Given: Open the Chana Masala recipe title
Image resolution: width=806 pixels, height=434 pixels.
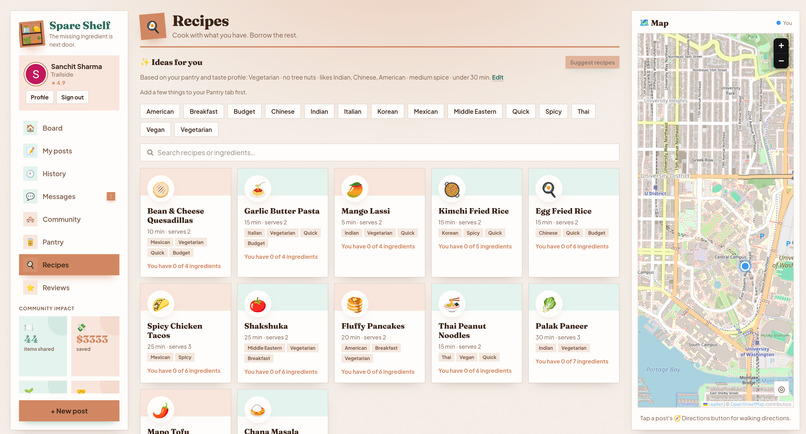Looking at the screenshot, I should (271, 430).
